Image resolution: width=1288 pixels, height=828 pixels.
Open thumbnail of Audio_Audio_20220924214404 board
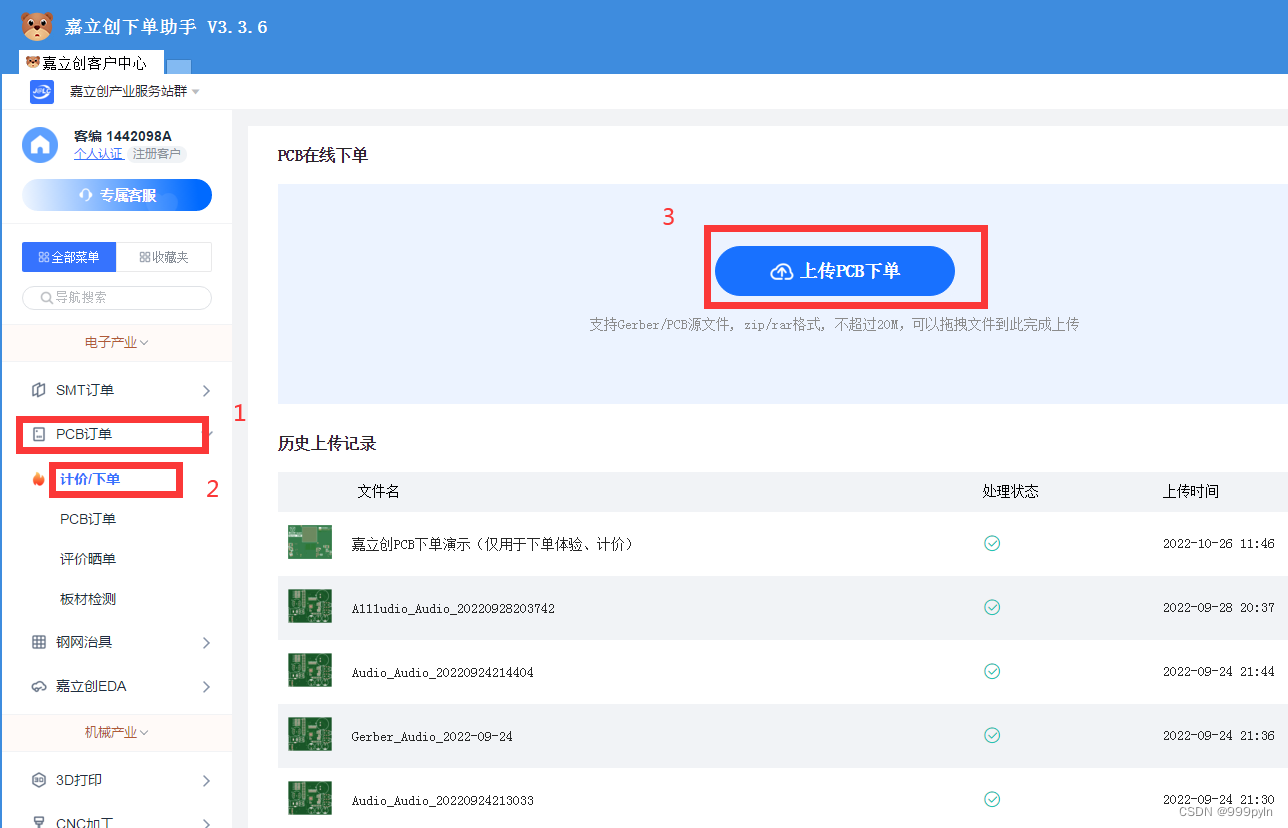coord(310,670)
